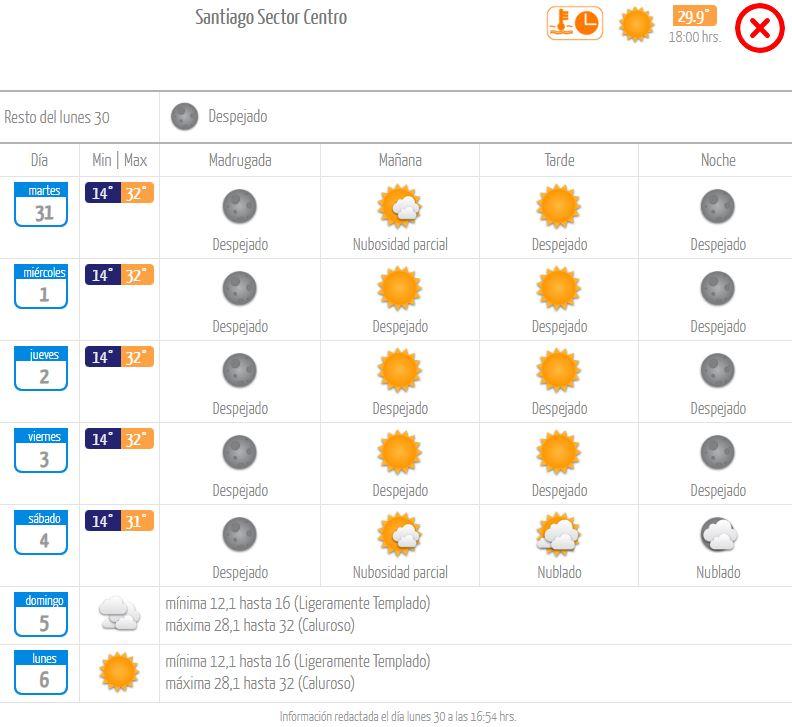This screenshot has height=727, width=792.
Task: Click Saturday night cloudy moon icon
Action: [719, 535]
